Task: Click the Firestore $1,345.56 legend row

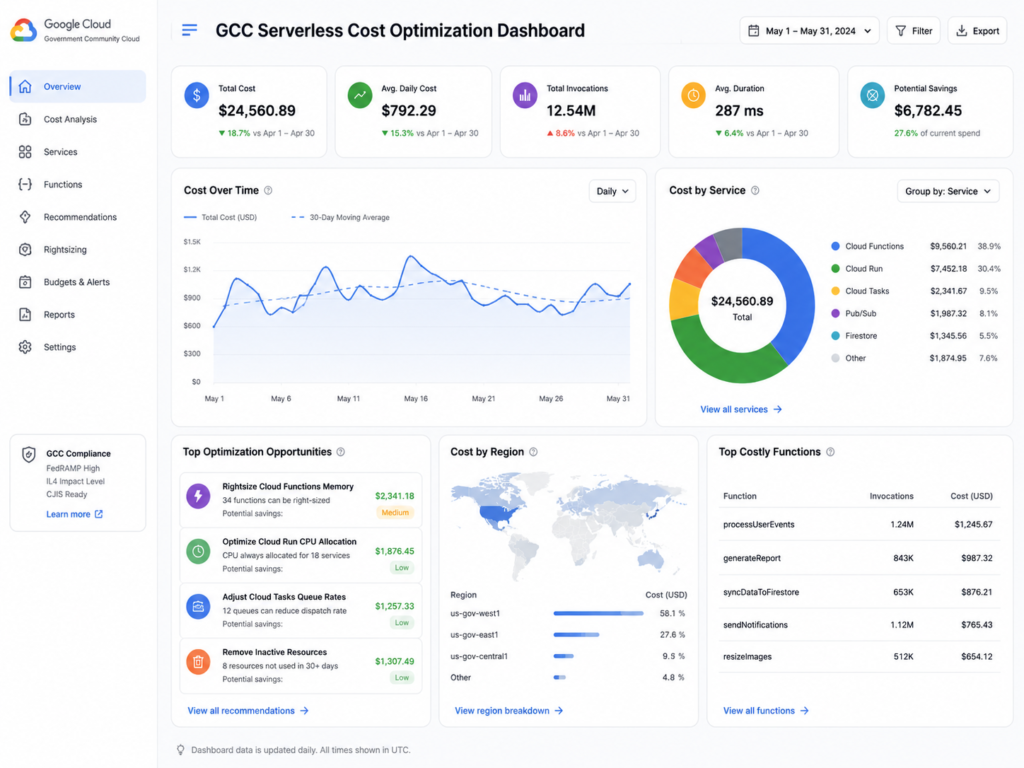Action: (915, 336)
